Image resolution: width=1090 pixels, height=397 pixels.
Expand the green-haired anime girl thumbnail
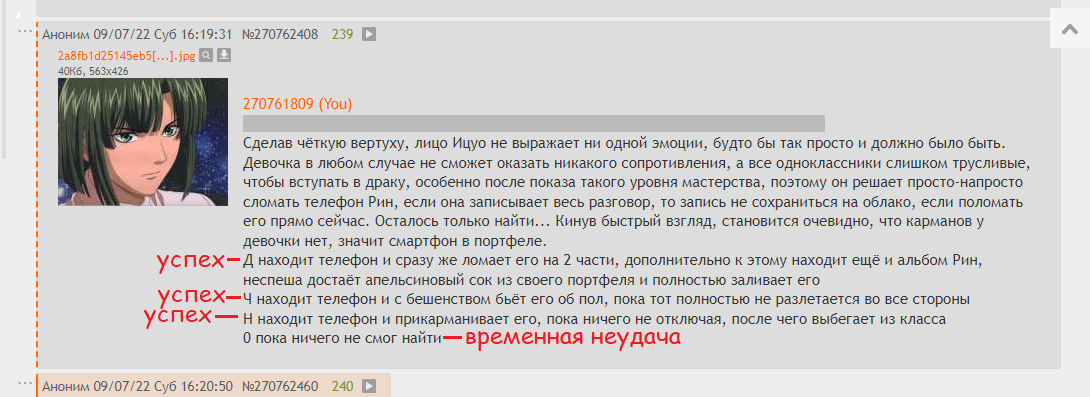point(143,142)
